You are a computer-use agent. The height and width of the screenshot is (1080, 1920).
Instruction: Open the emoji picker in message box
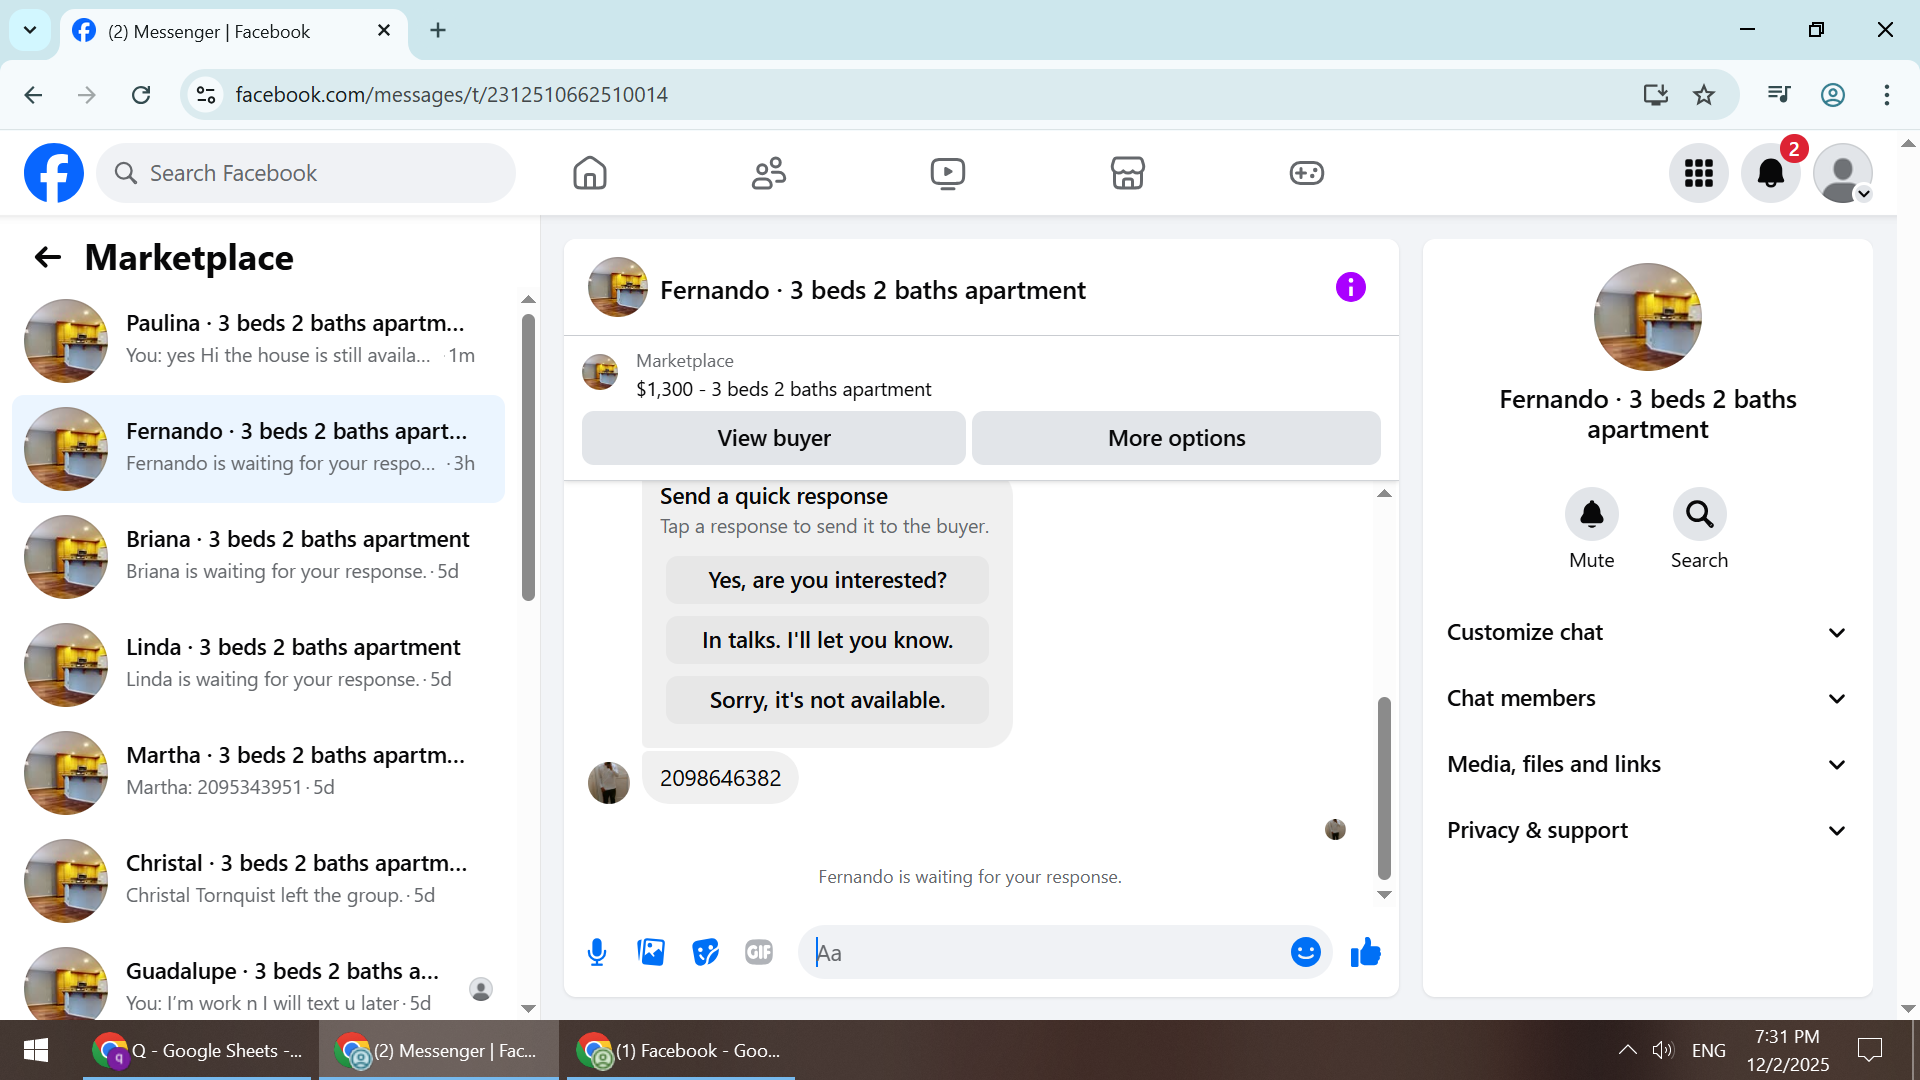coord(1305,952)
